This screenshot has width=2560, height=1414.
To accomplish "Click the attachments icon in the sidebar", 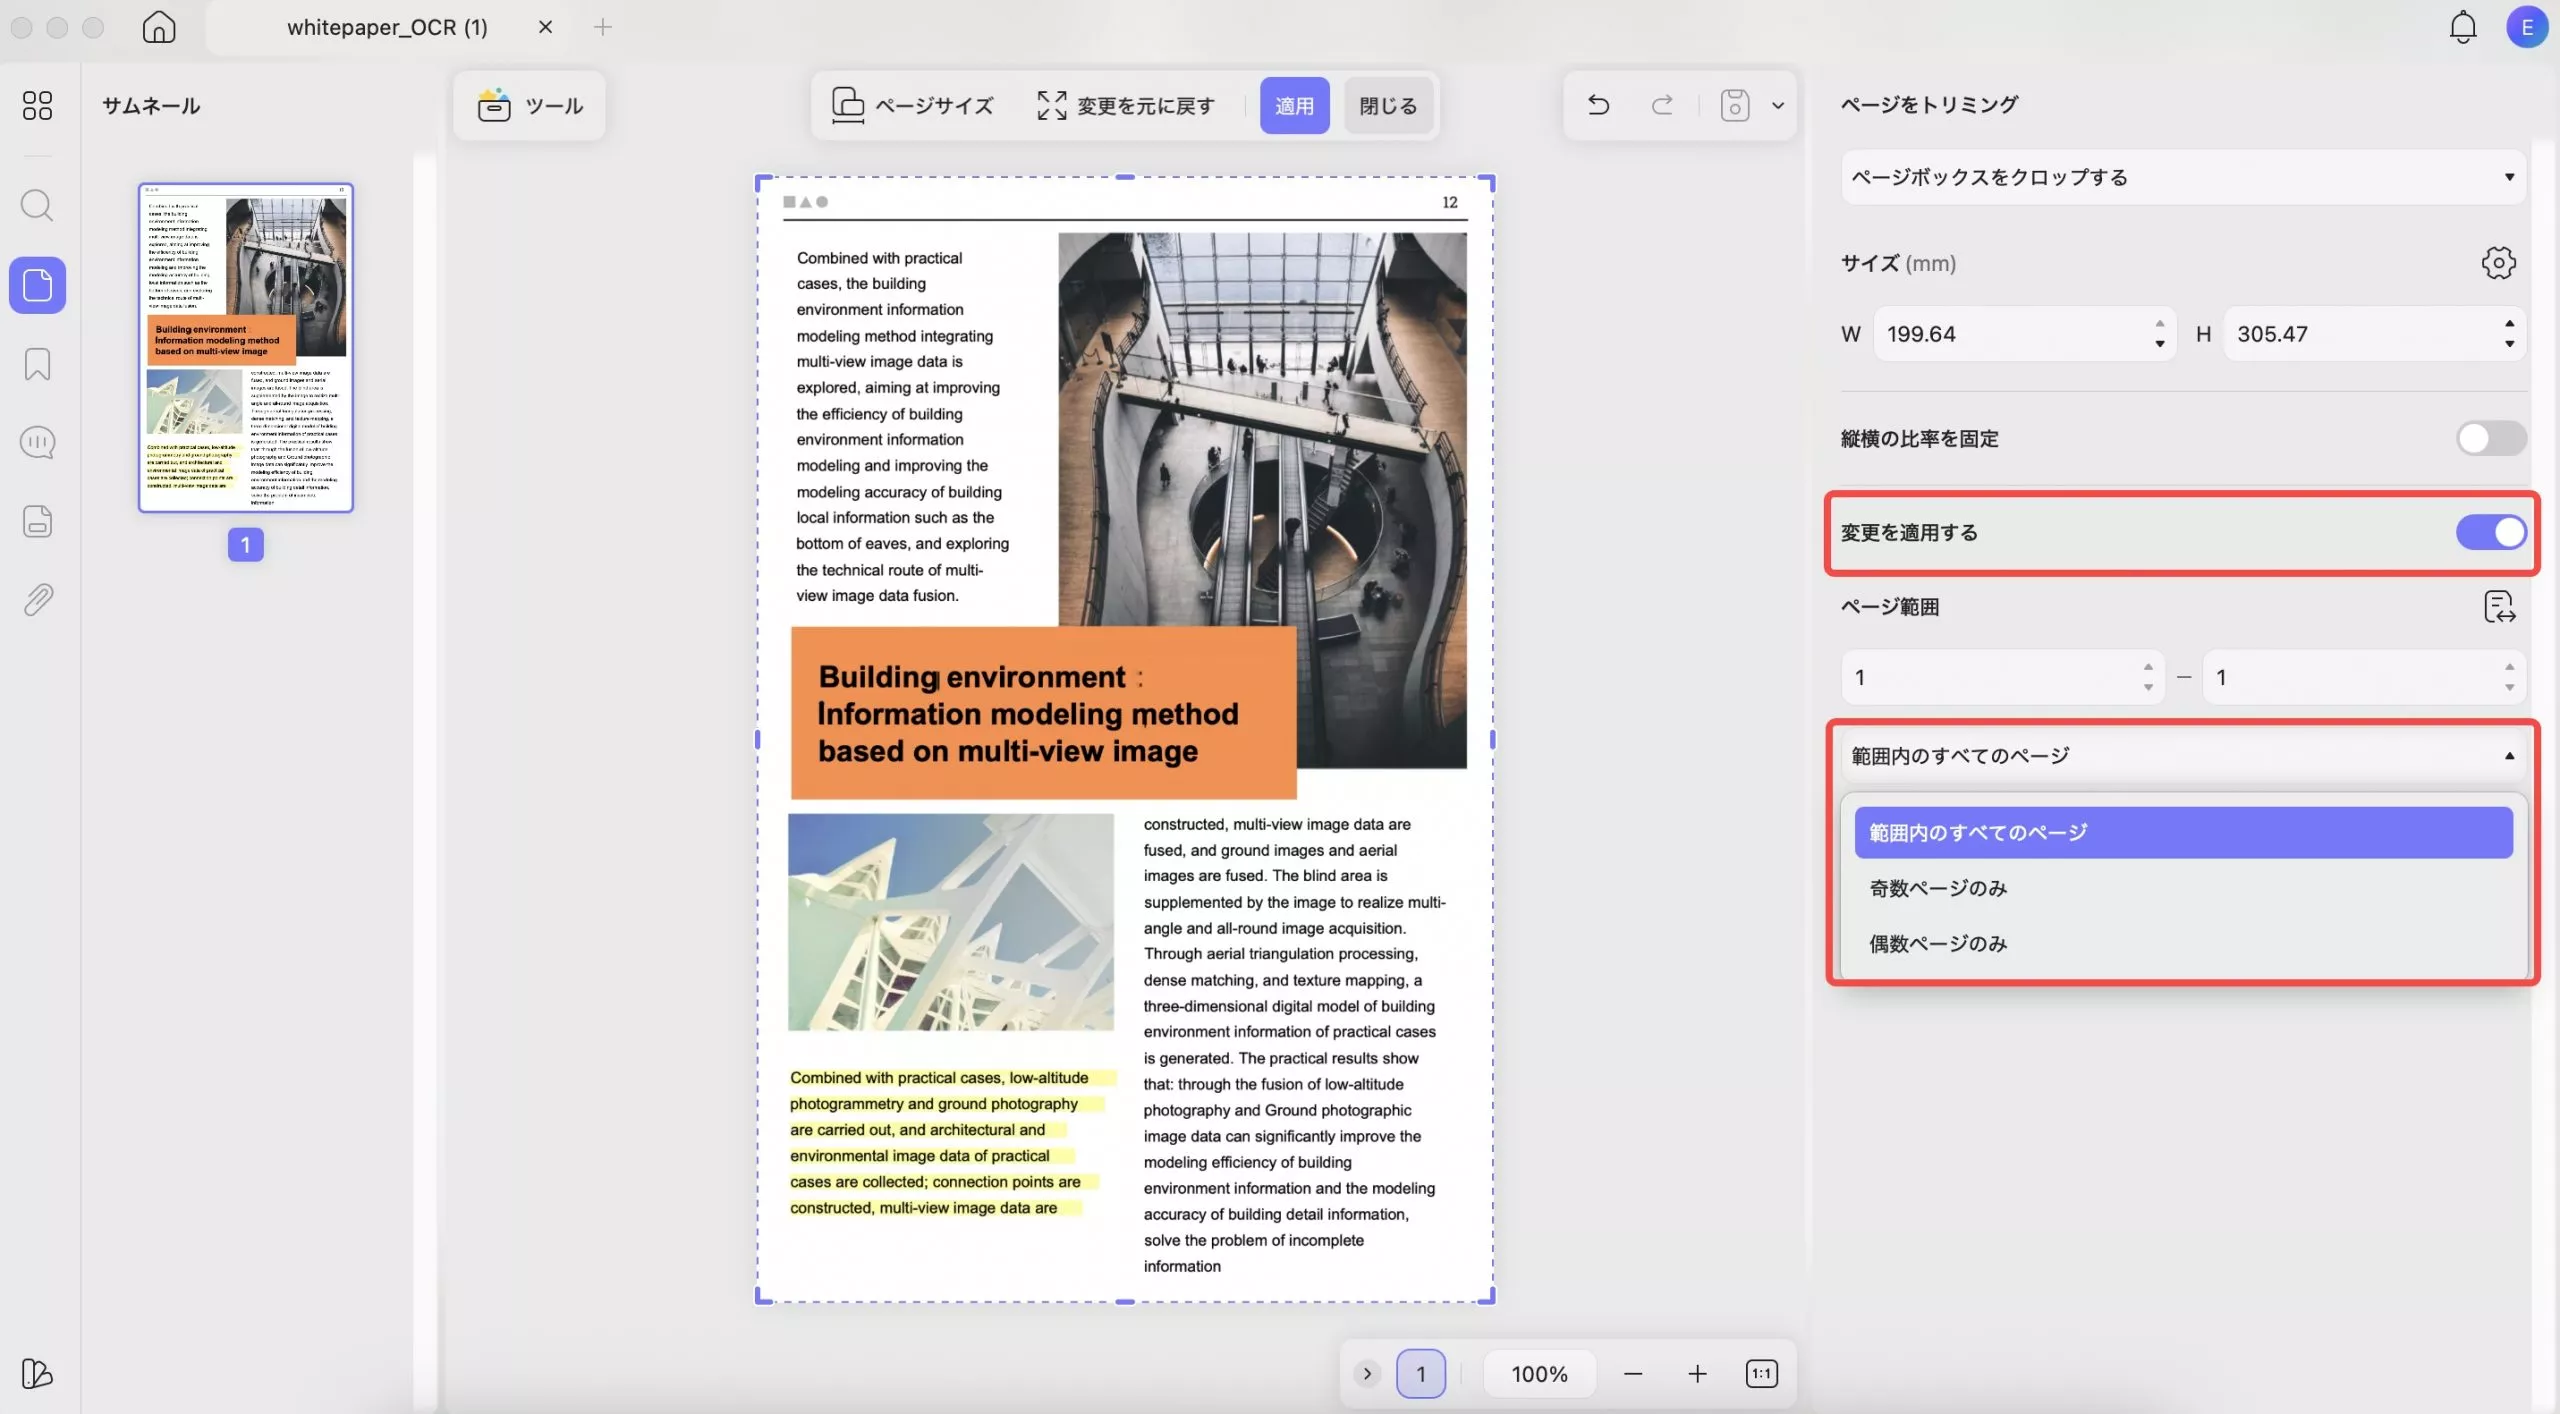I will click(x=37, y=598).
